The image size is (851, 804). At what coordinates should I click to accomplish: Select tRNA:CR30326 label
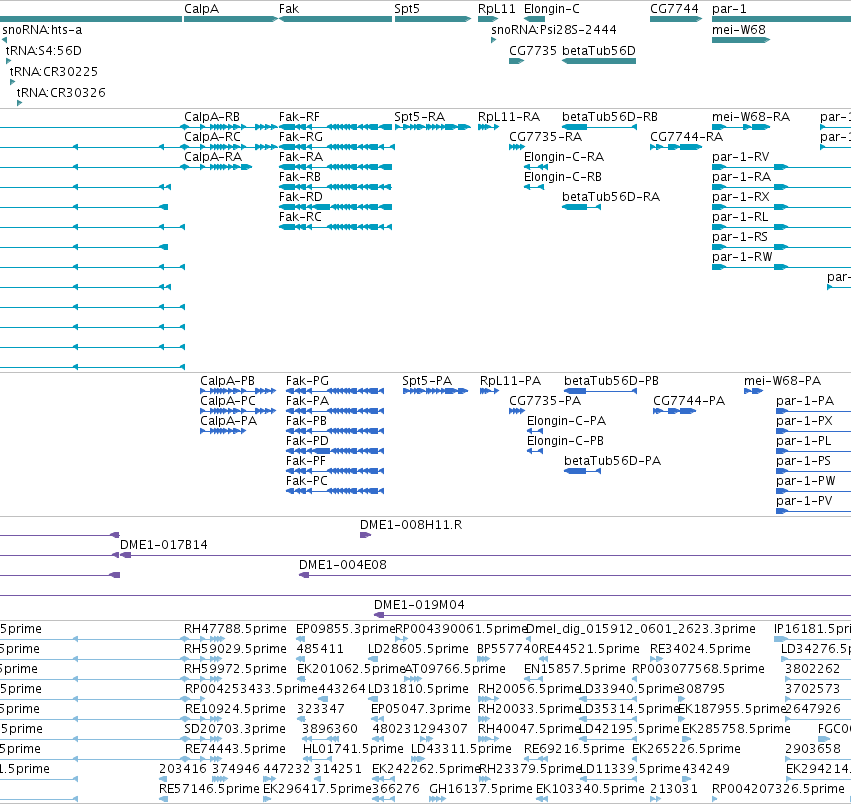(x=61, y=93)
